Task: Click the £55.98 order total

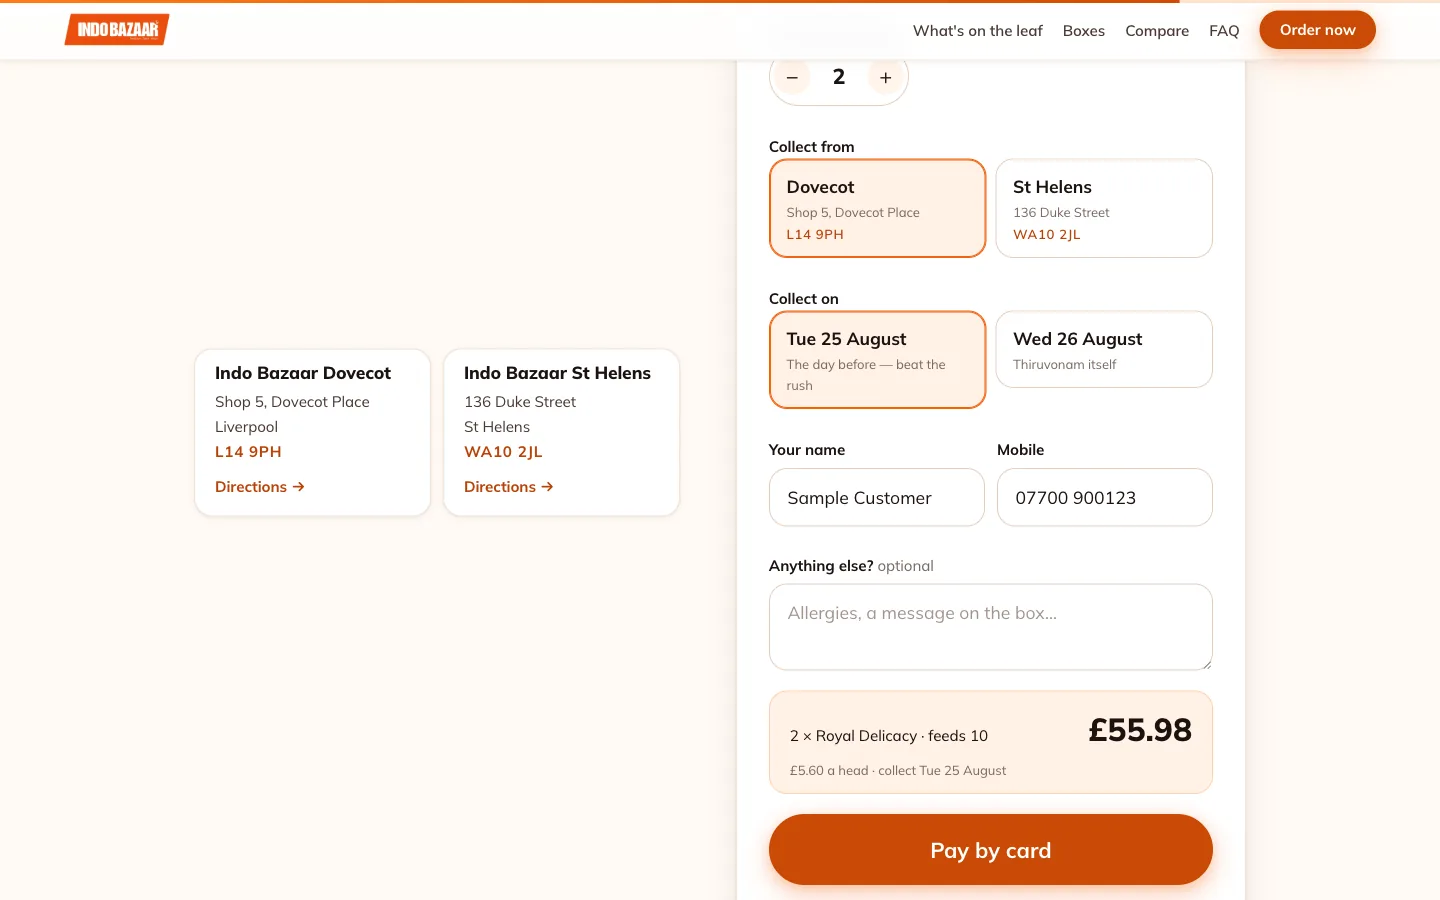Action: point(1140,730)
